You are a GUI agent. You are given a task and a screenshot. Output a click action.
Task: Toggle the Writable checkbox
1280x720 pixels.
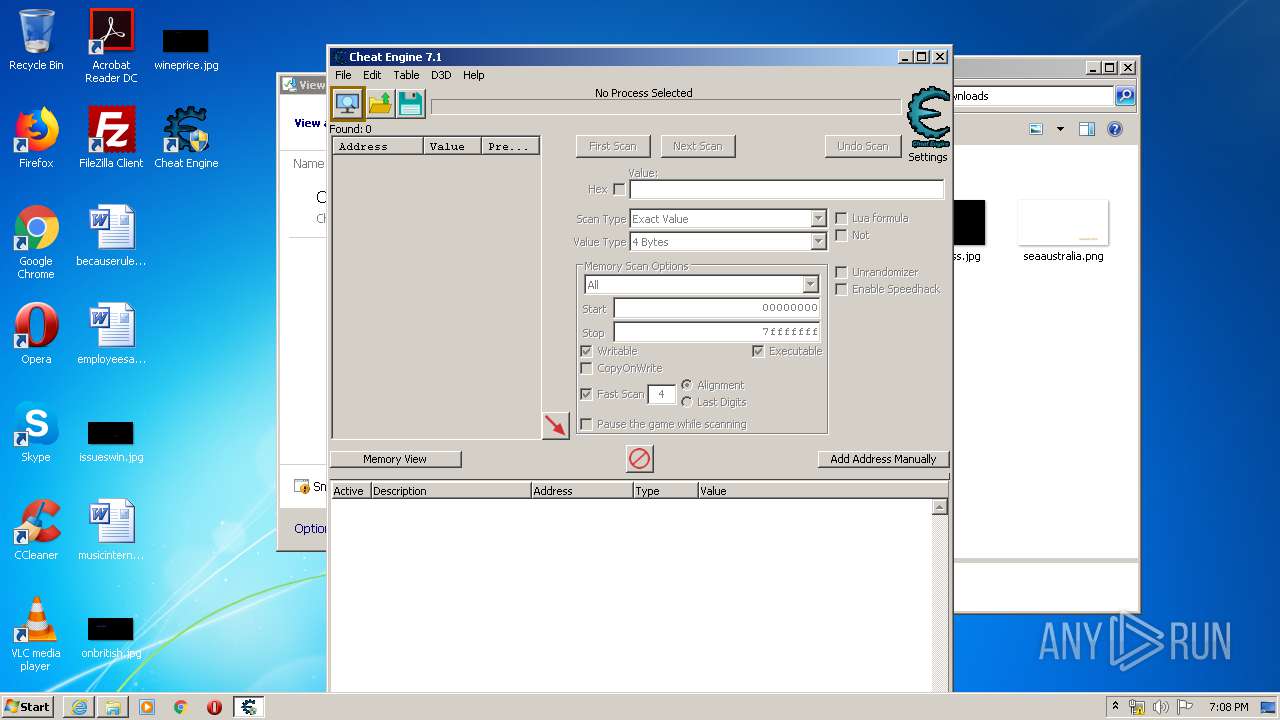586,351
